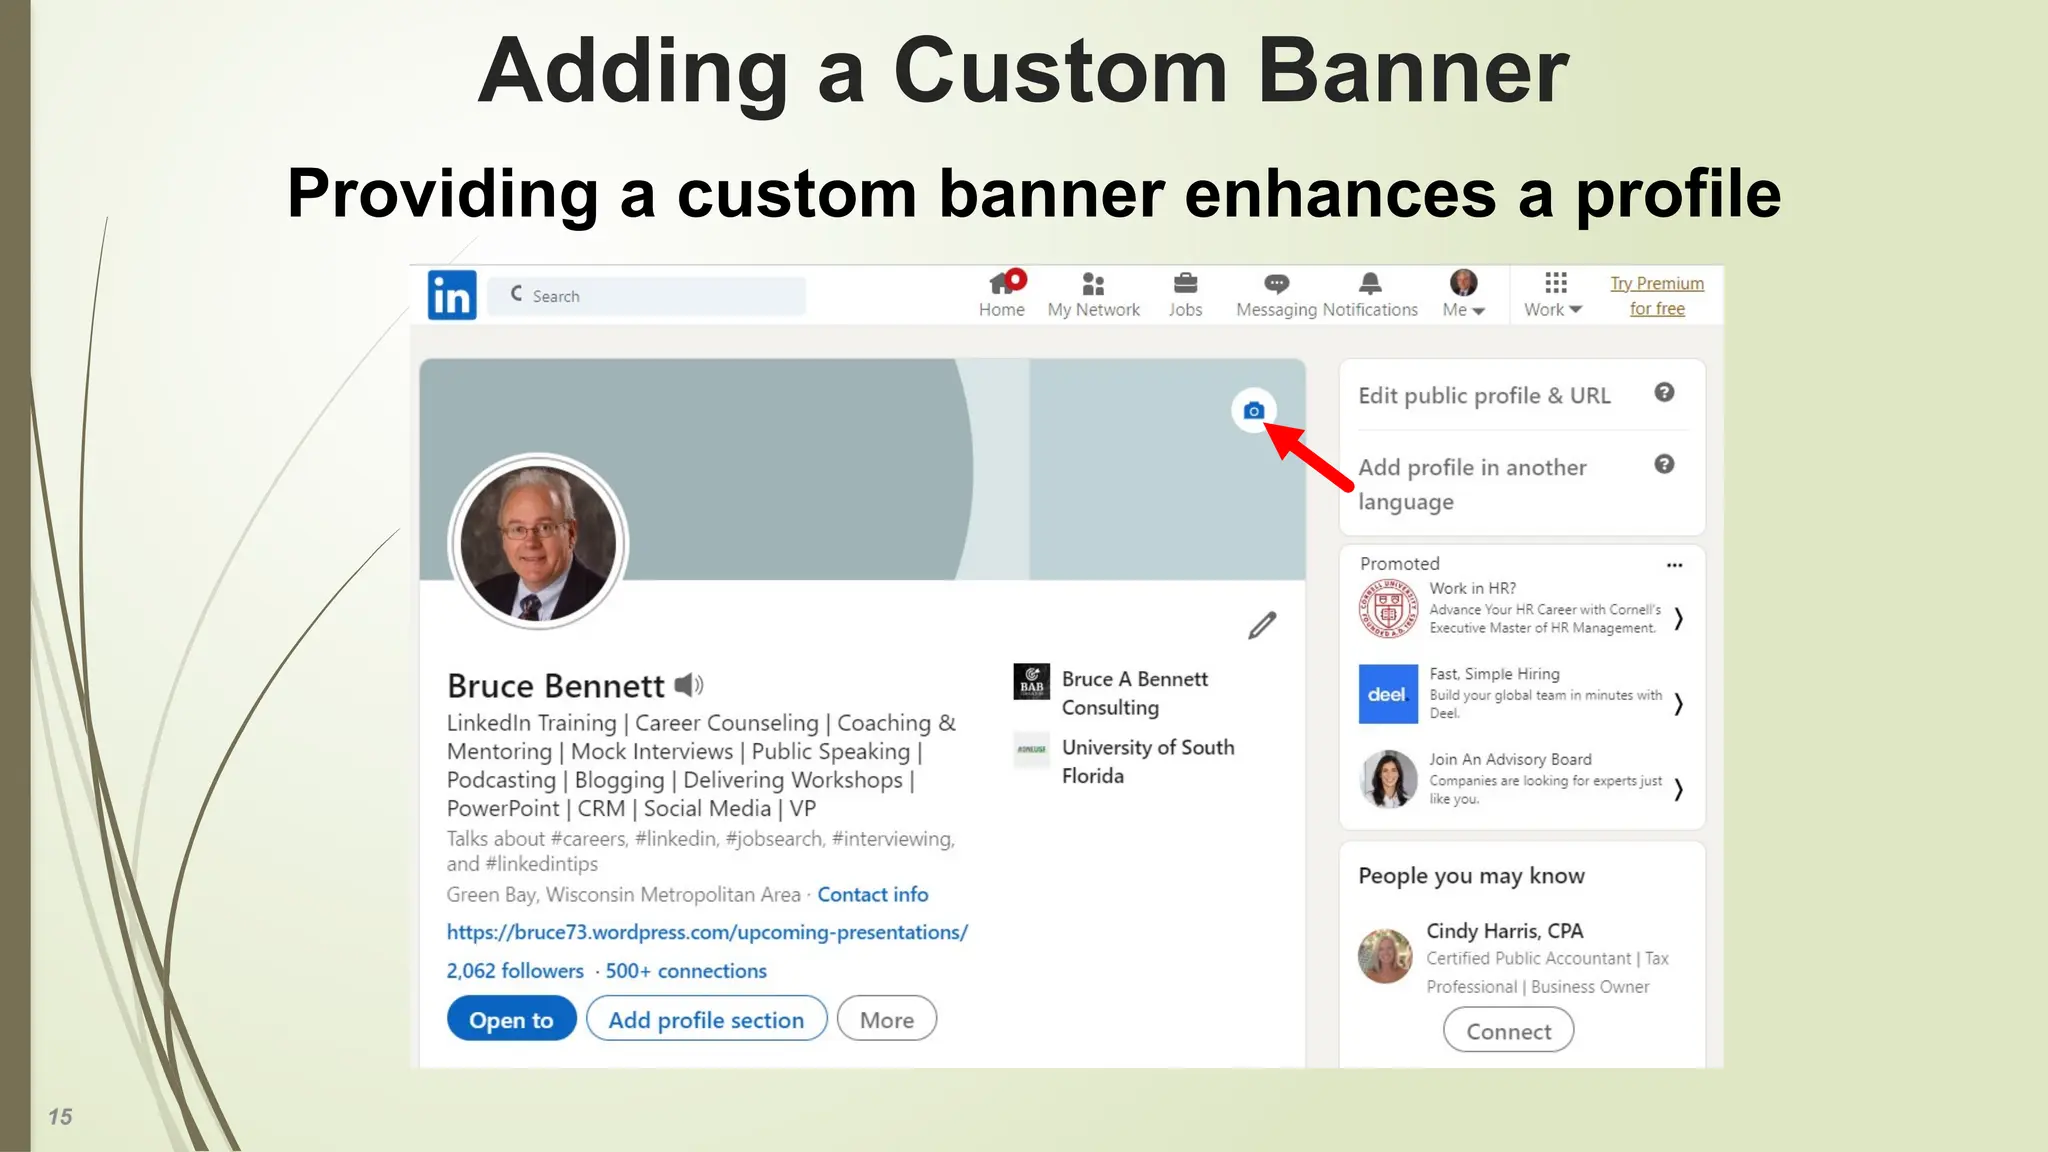Screen dimensions: 2048x1152
Task: Click the 'Green Bay, Wisconsin Metropolitan Area' text
Action: [x=624, y=894]
